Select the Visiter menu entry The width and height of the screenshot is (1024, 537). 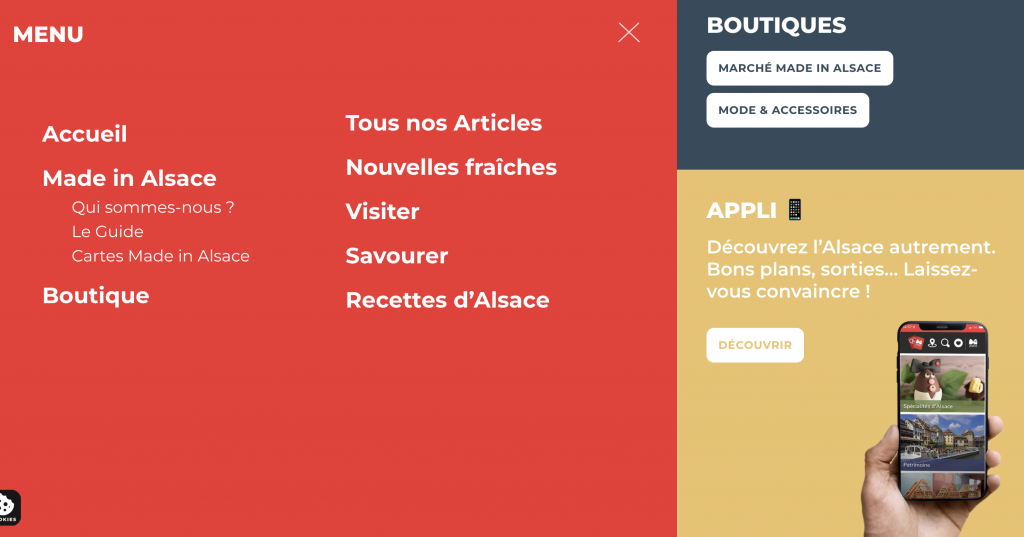[x=382, y=211]
